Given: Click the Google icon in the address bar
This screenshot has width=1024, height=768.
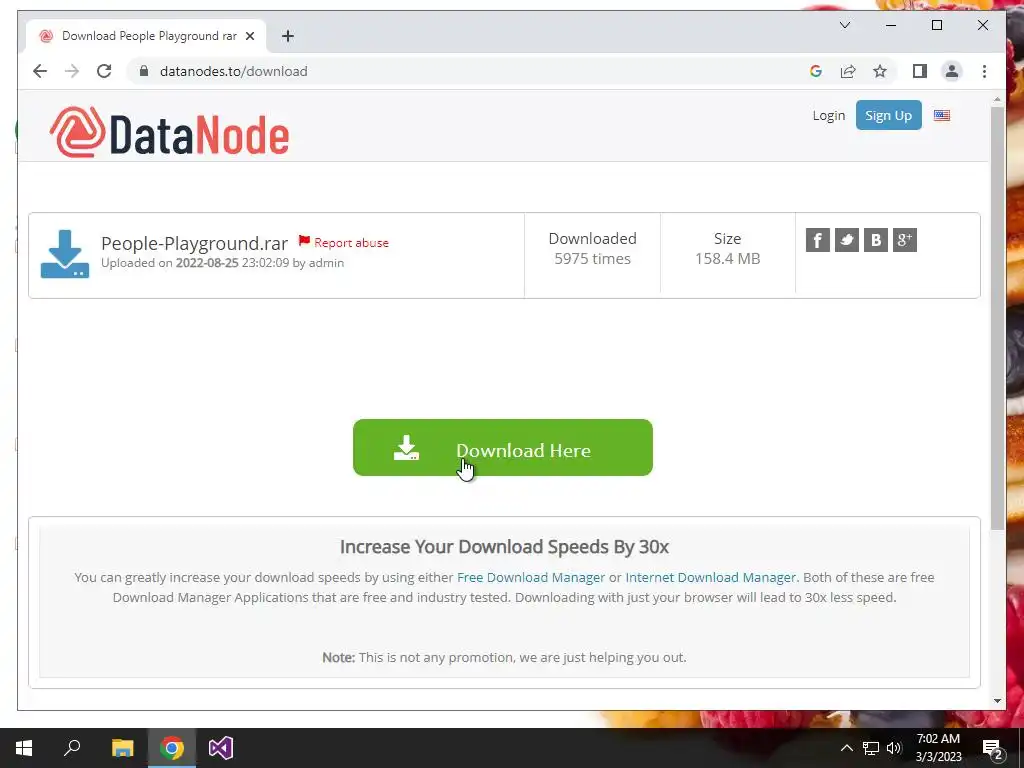Looking at the screenshot, I should point(816,71).
